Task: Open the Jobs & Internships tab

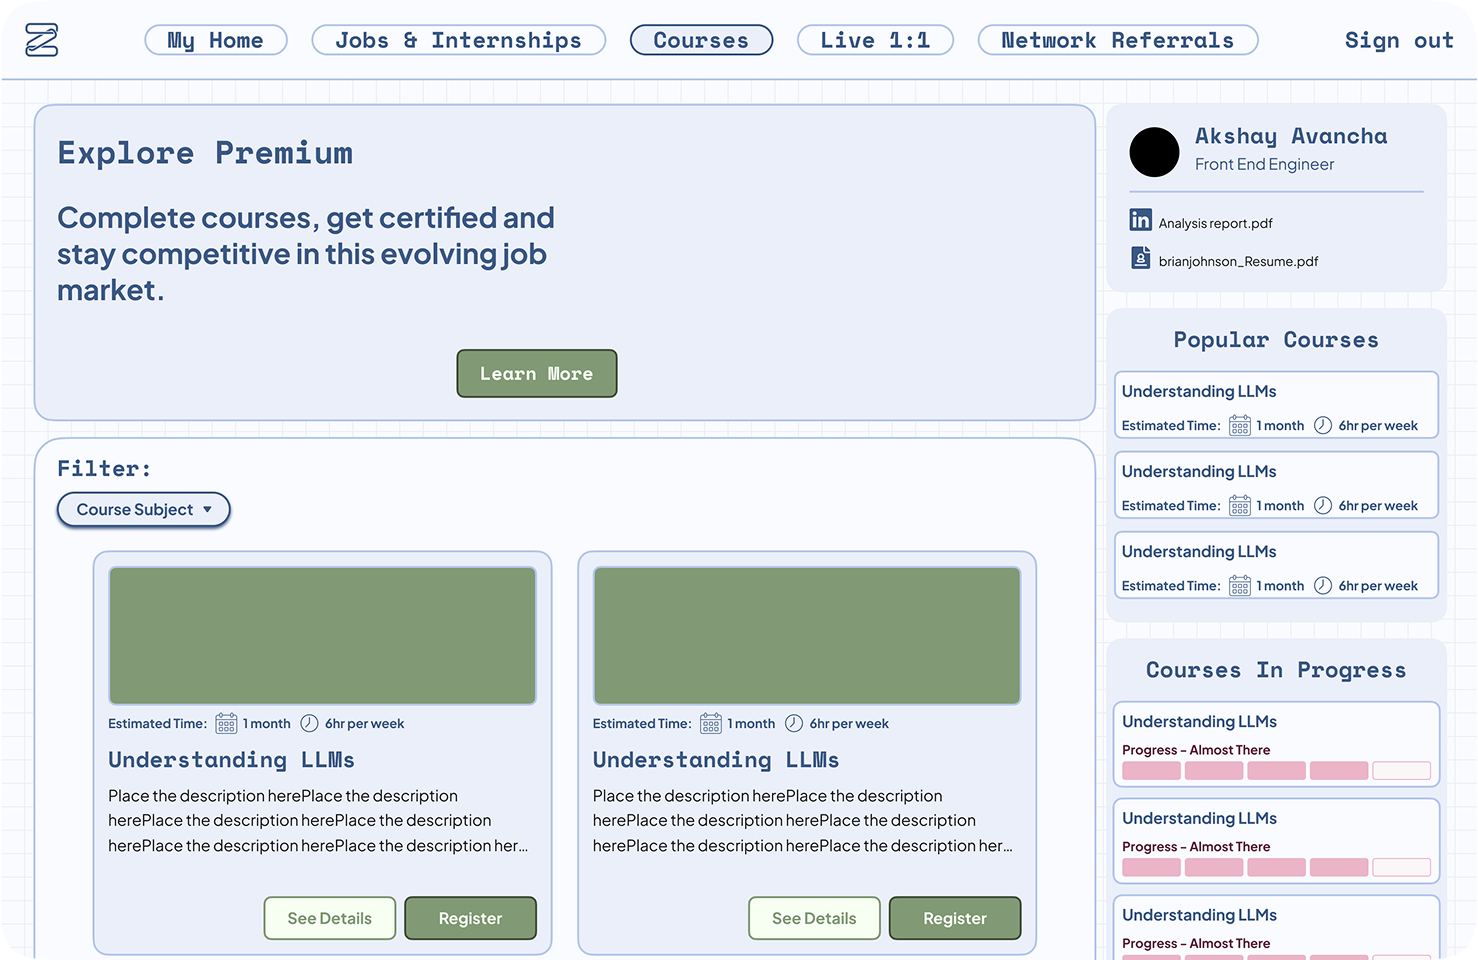Action: pos(458,40)
